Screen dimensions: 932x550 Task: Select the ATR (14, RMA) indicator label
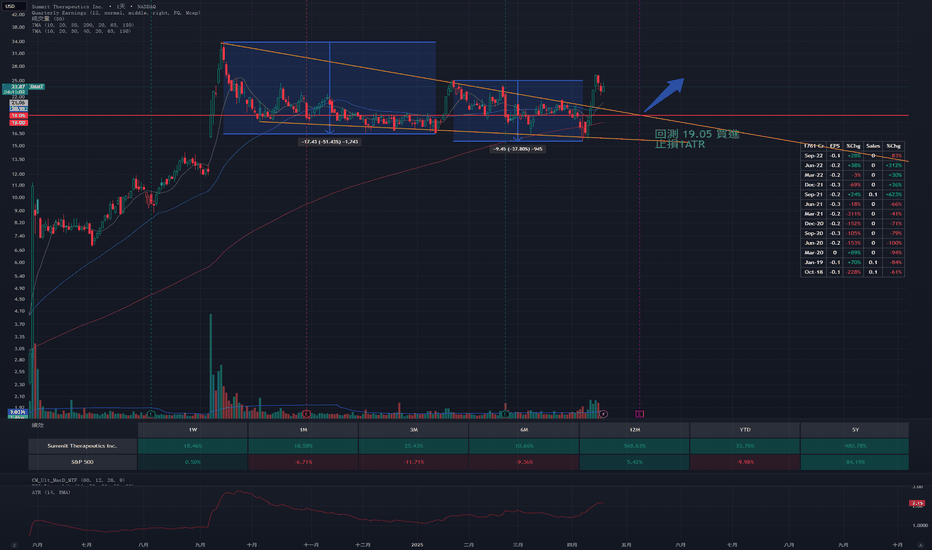coord(51,492)
